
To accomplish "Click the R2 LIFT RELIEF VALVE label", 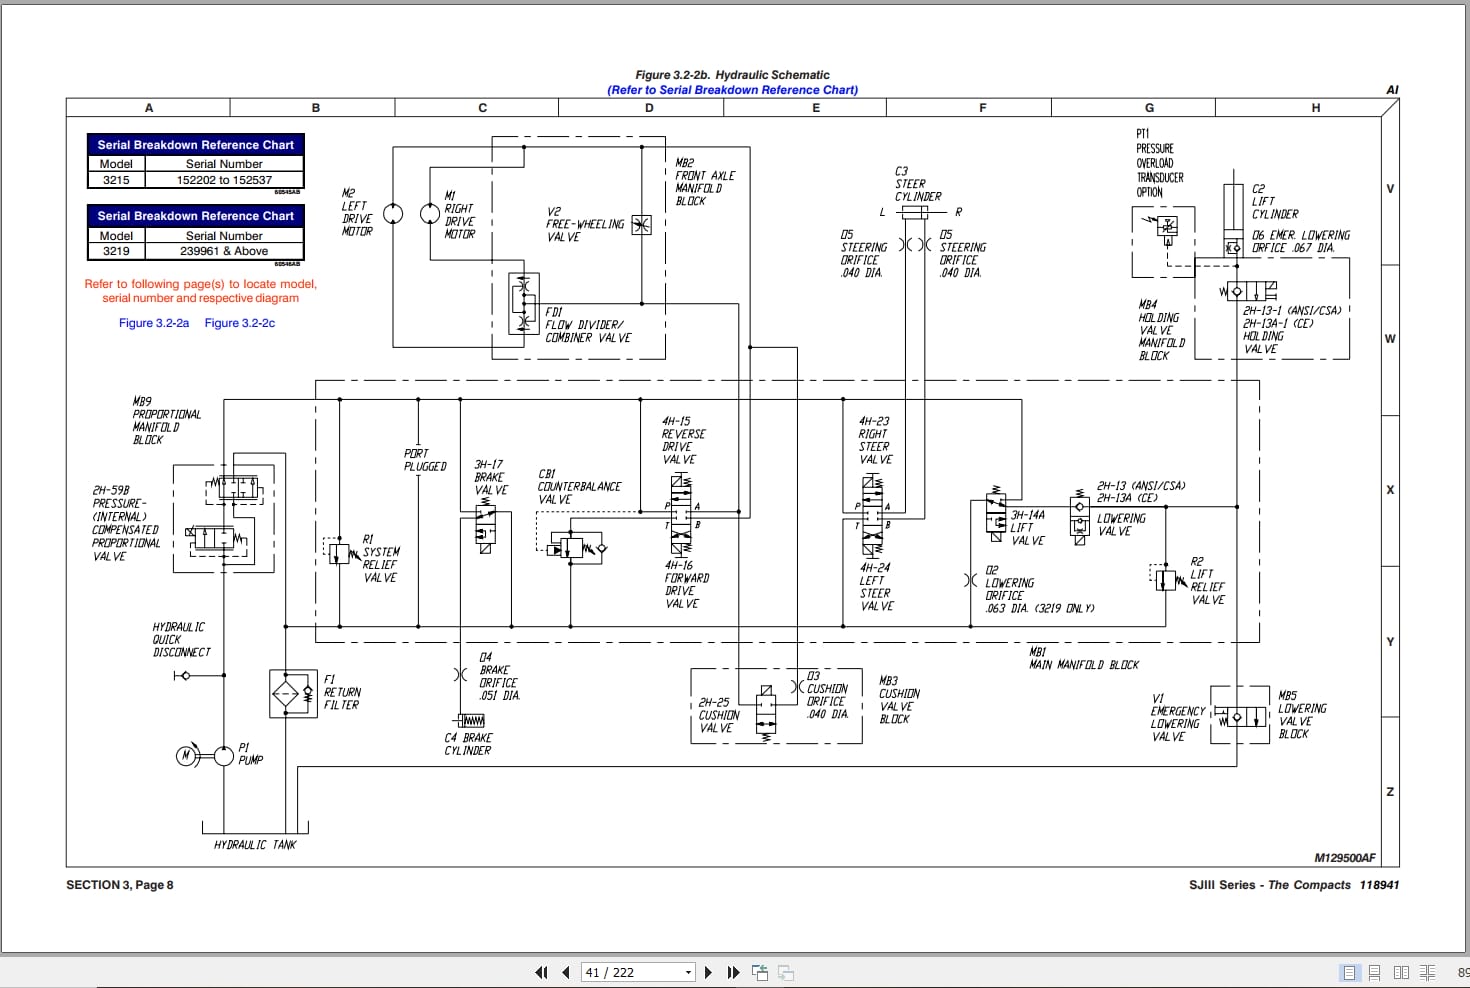I will tap(1207, 581).
